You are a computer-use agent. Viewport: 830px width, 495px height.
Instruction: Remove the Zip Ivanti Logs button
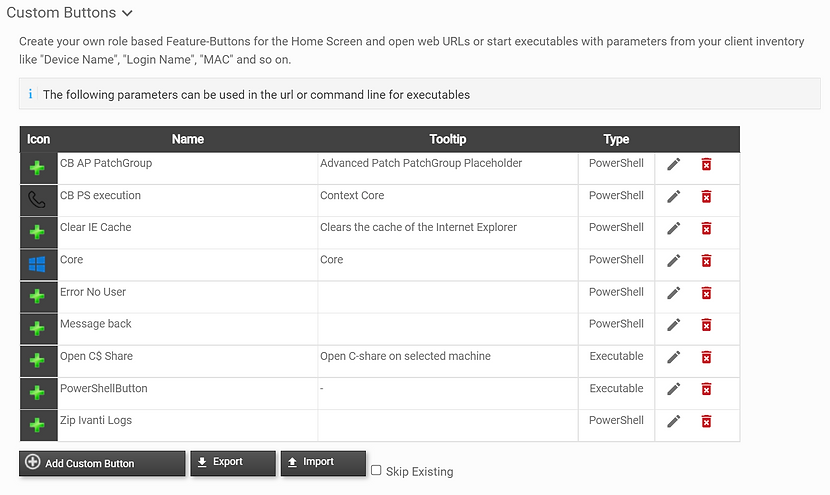tap(706, 421)
